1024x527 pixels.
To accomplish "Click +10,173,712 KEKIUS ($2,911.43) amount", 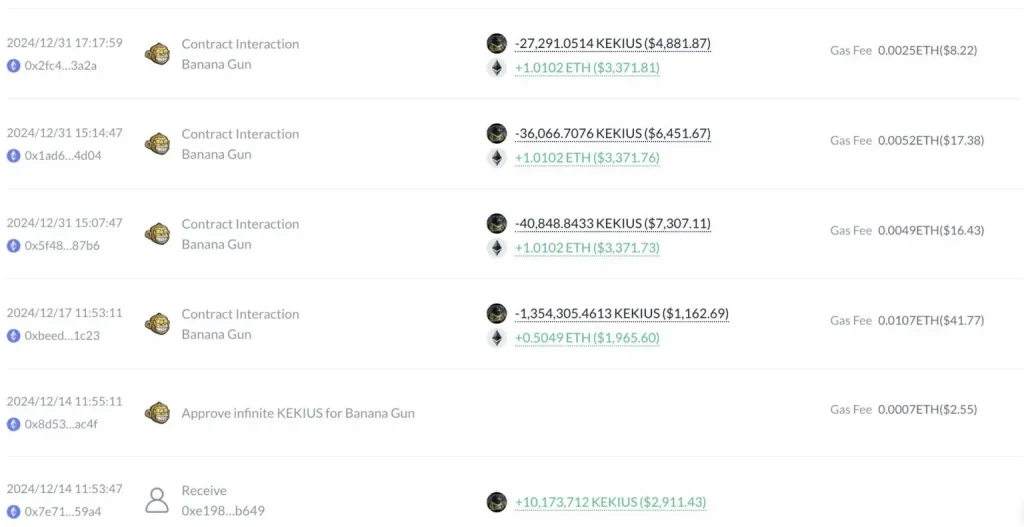I will click(x=611, y=502).
